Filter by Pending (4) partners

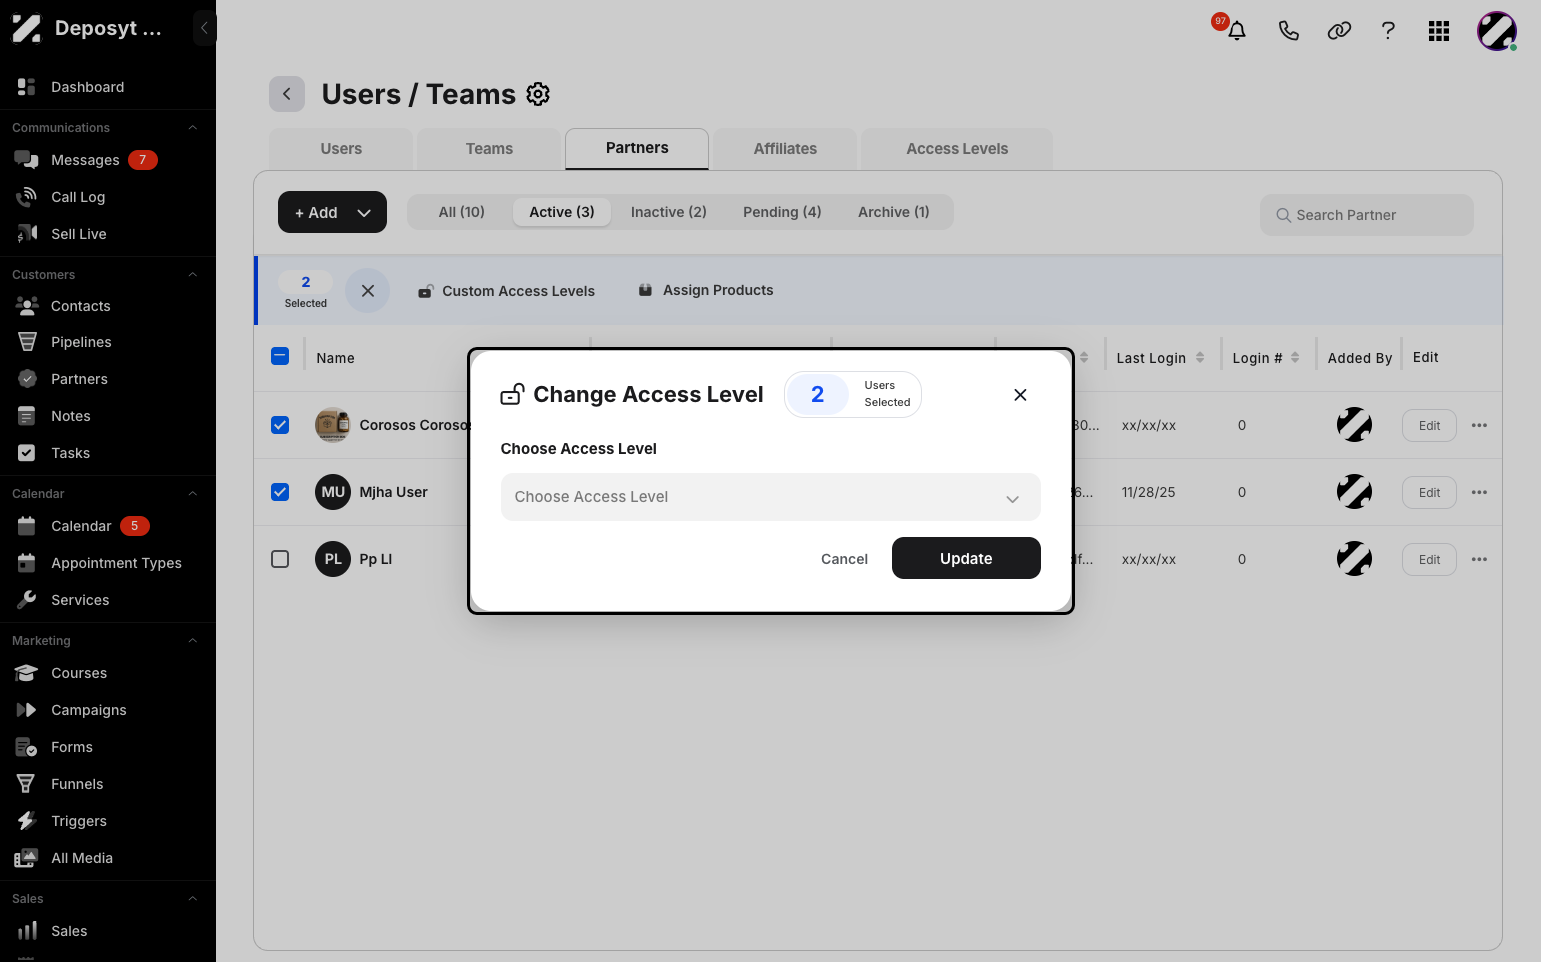pyautogui.click(x=782, y=212)
